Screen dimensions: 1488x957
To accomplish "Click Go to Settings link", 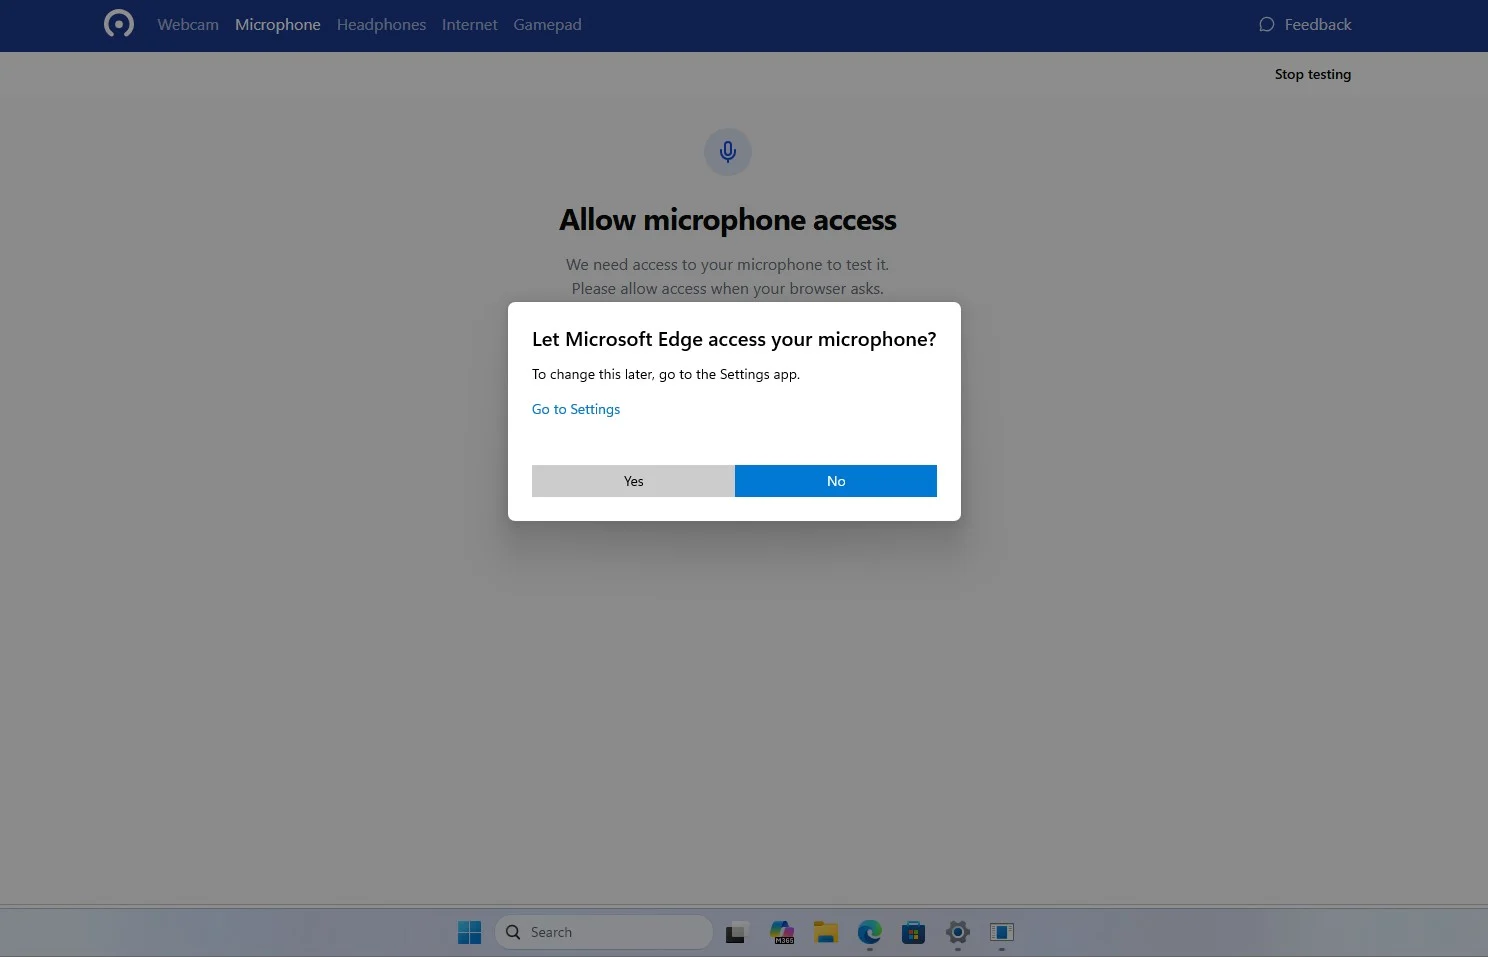I will click(x=576, y=409).
